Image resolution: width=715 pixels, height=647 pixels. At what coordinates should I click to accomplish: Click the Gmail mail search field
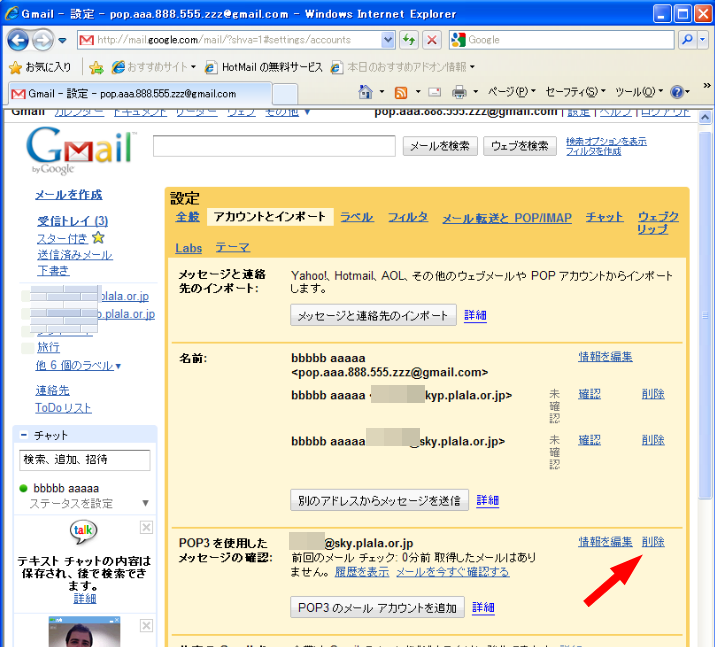pos(274,146)
